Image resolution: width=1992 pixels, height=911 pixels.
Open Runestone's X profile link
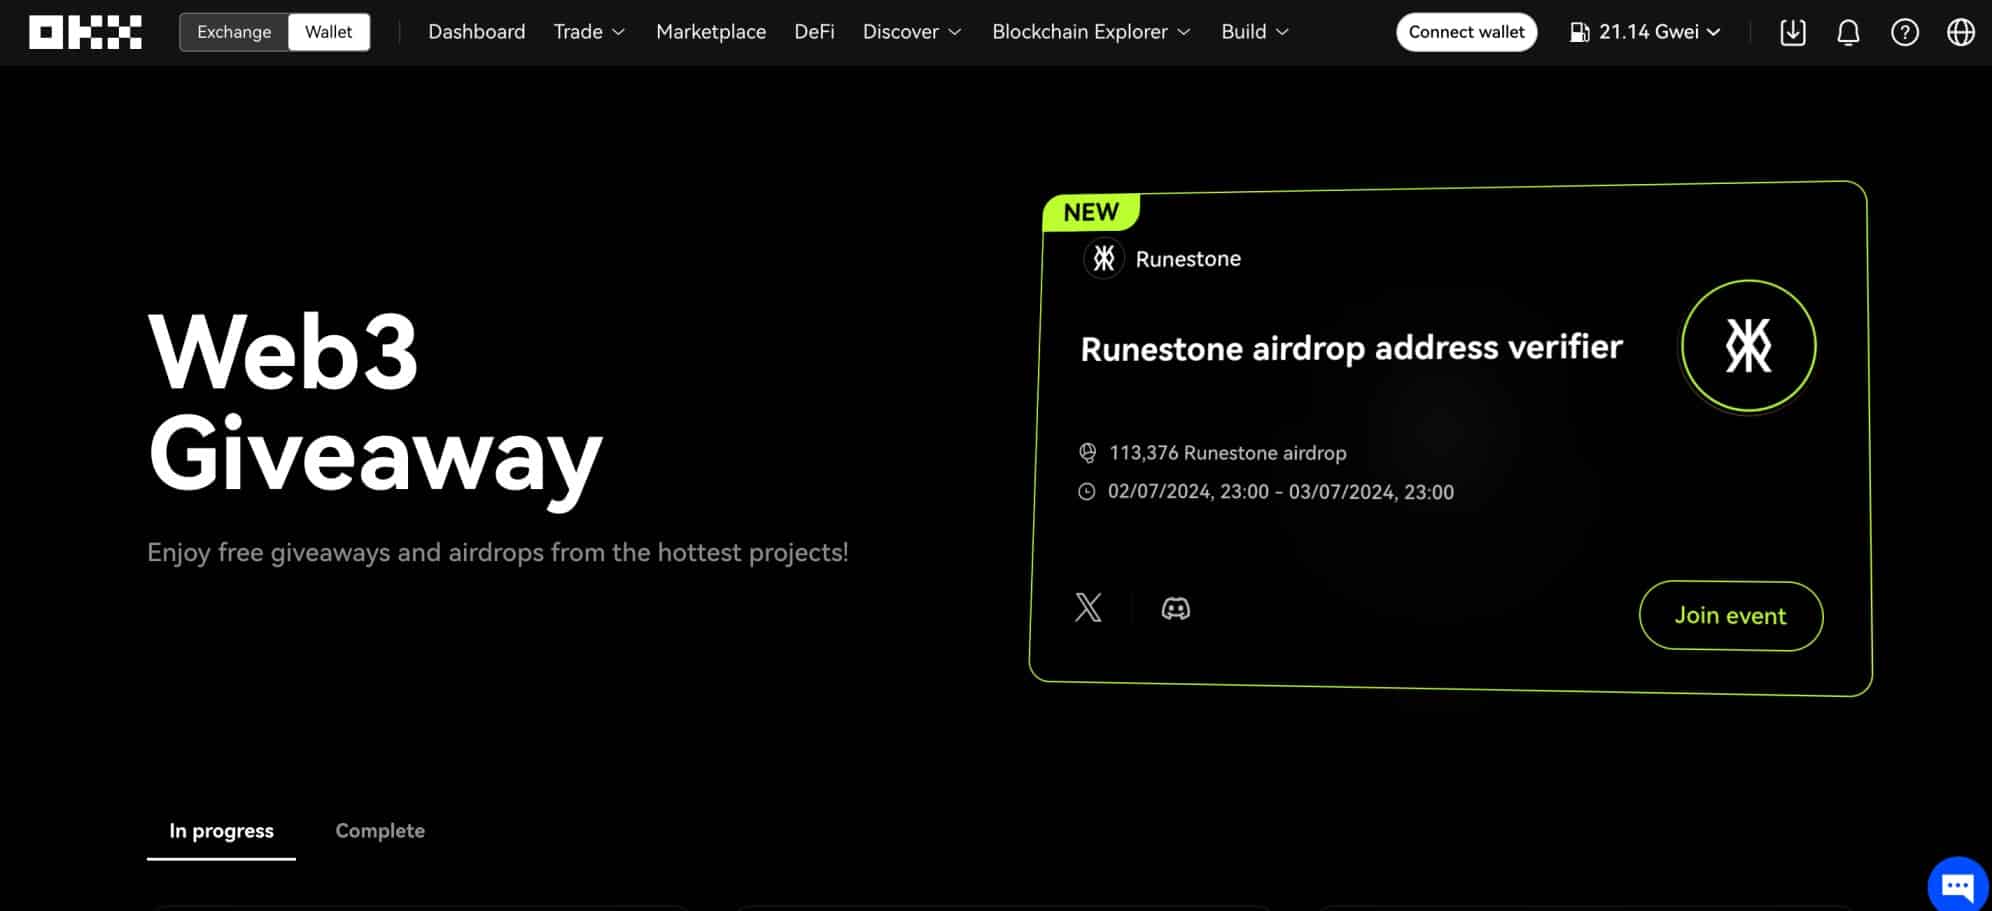[1088, 607]
